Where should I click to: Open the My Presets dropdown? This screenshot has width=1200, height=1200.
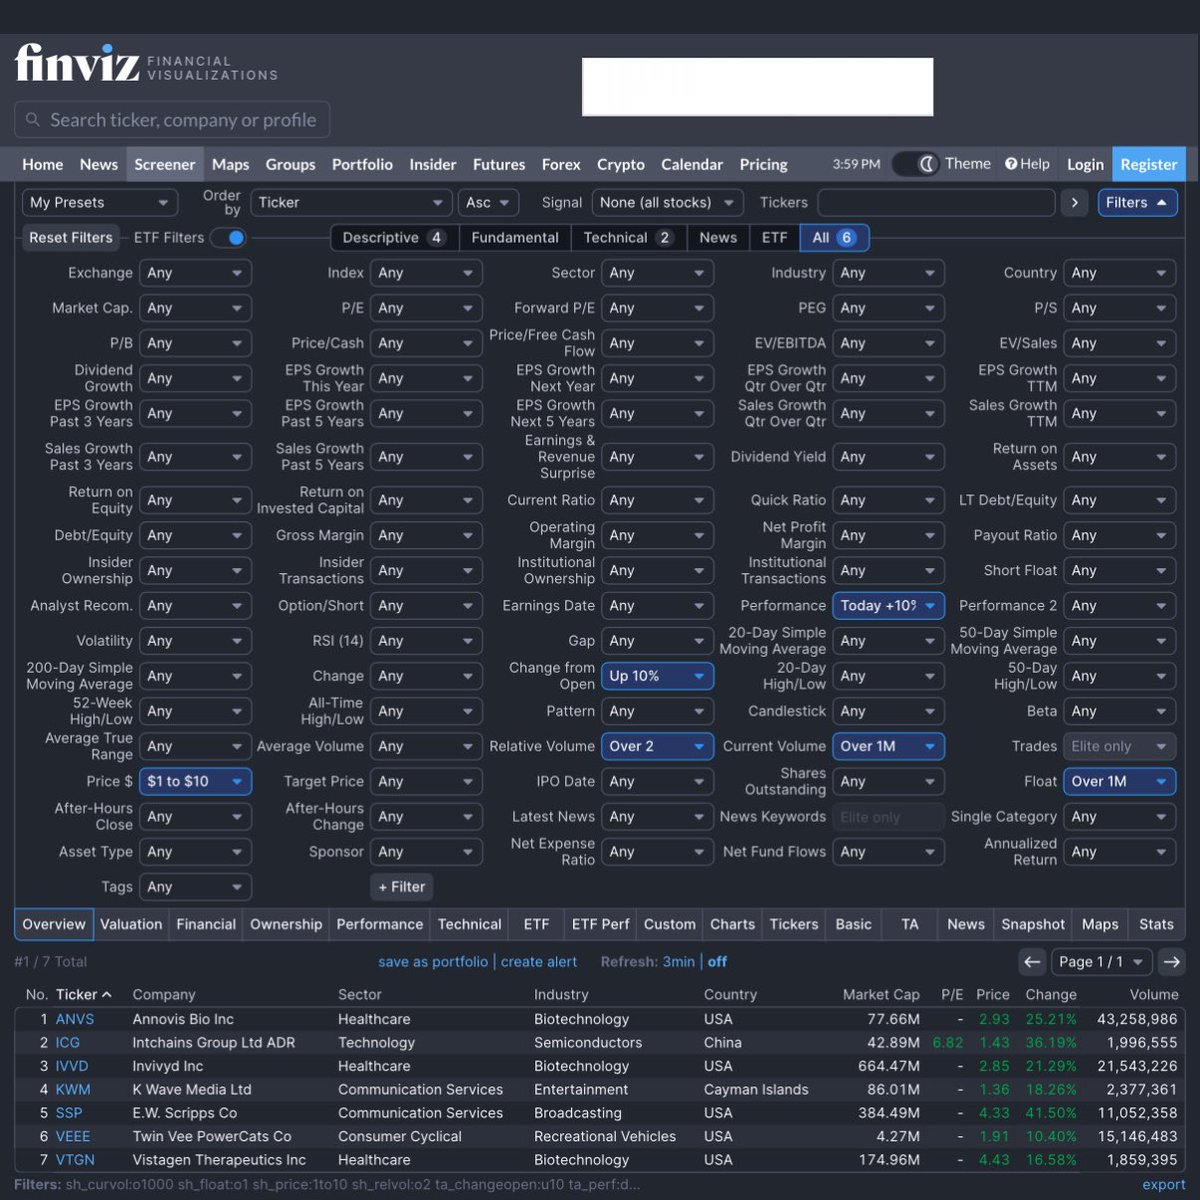coord(100,202)
